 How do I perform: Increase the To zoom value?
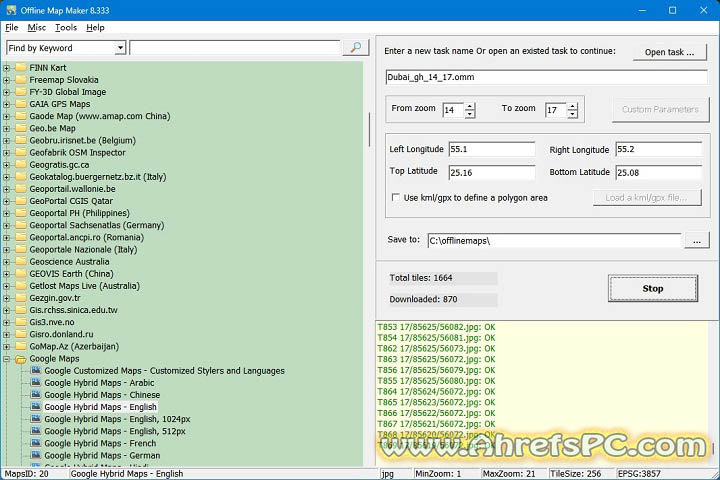[x=572, y=107]
